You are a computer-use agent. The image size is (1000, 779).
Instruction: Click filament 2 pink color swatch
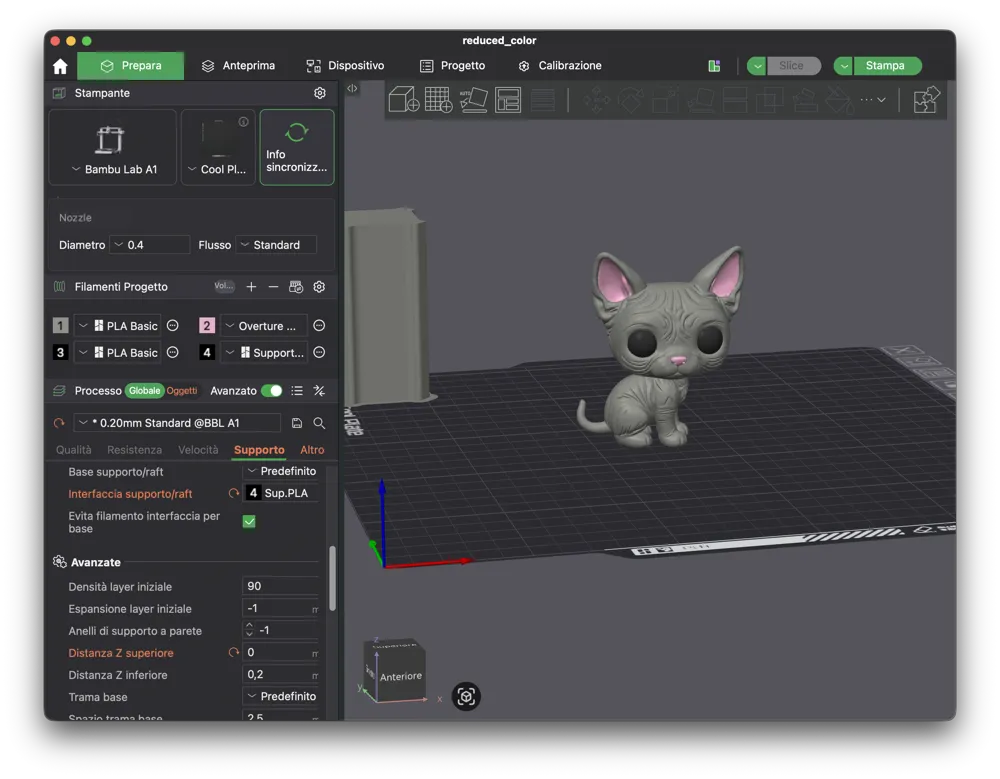(x=207, y=326)
